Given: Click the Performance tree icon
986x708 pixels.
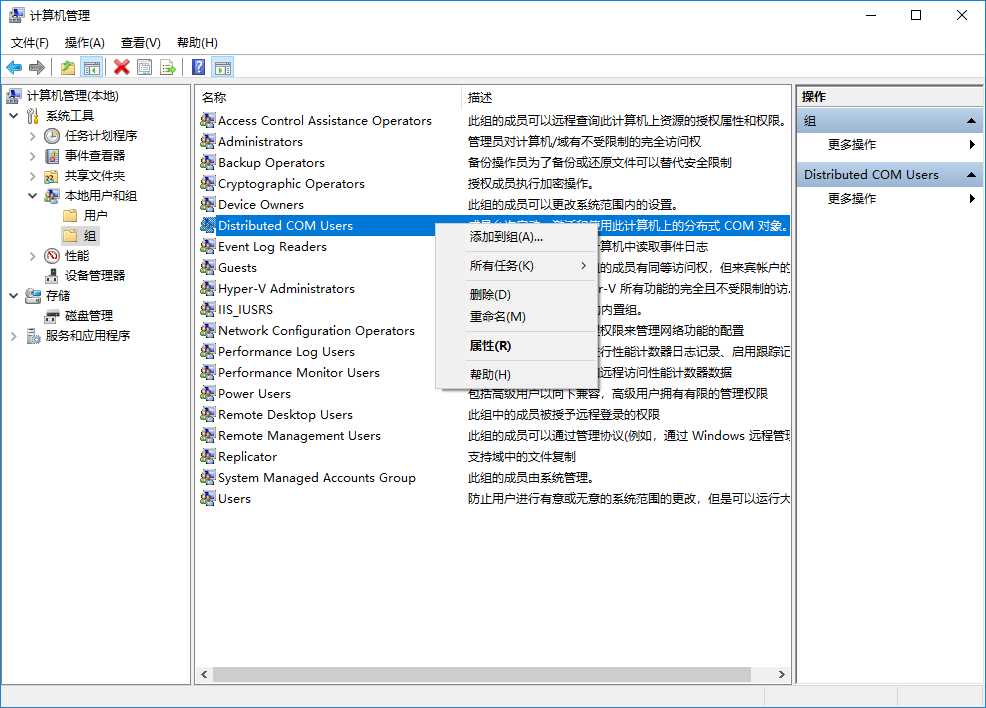Looking at the screenshot, I should pos(52,256).
